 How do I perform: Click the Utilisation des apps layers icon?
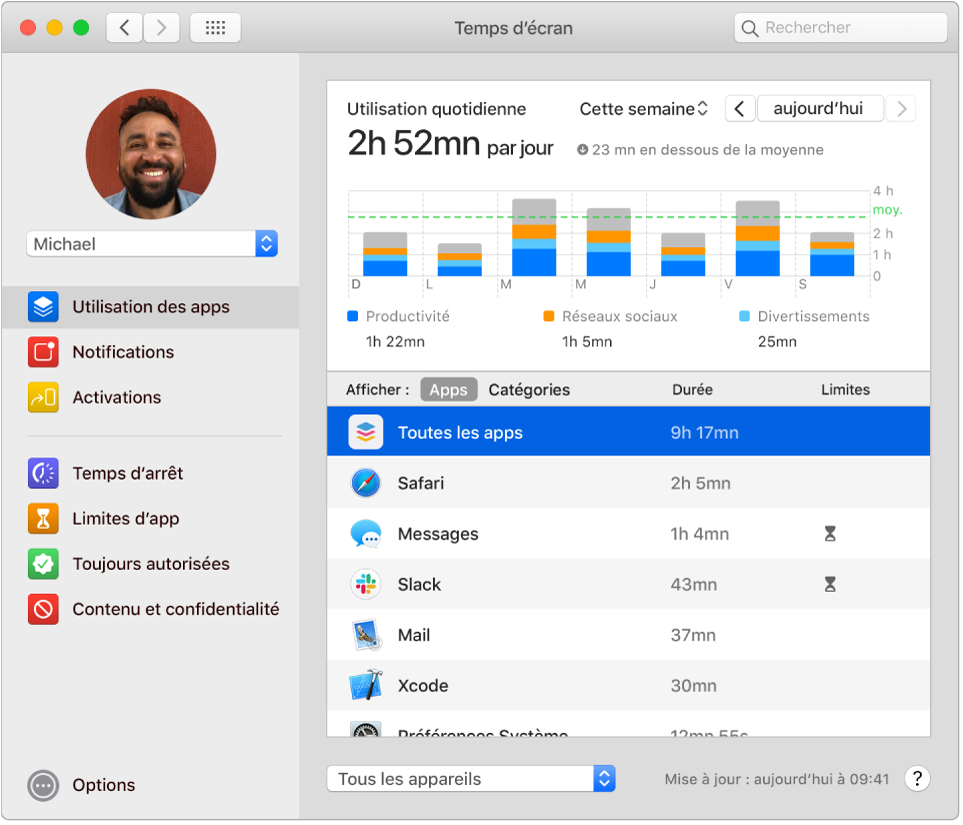pyautogui.click(x=42, y=307)
